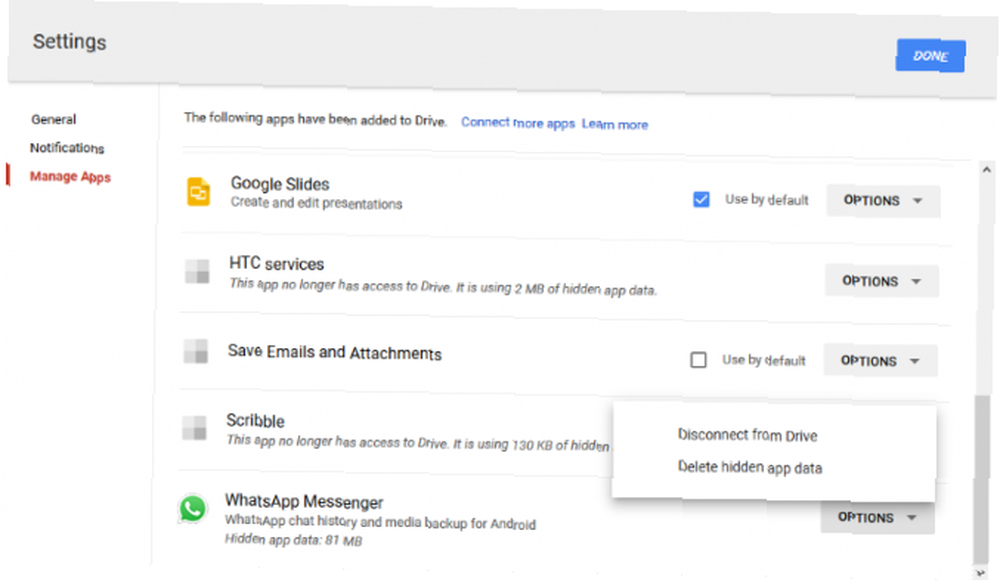The width and height of the screenshot is (1000, 583).
Task: Open Options dropdown for Google Slides
Action: coord(883,200)
